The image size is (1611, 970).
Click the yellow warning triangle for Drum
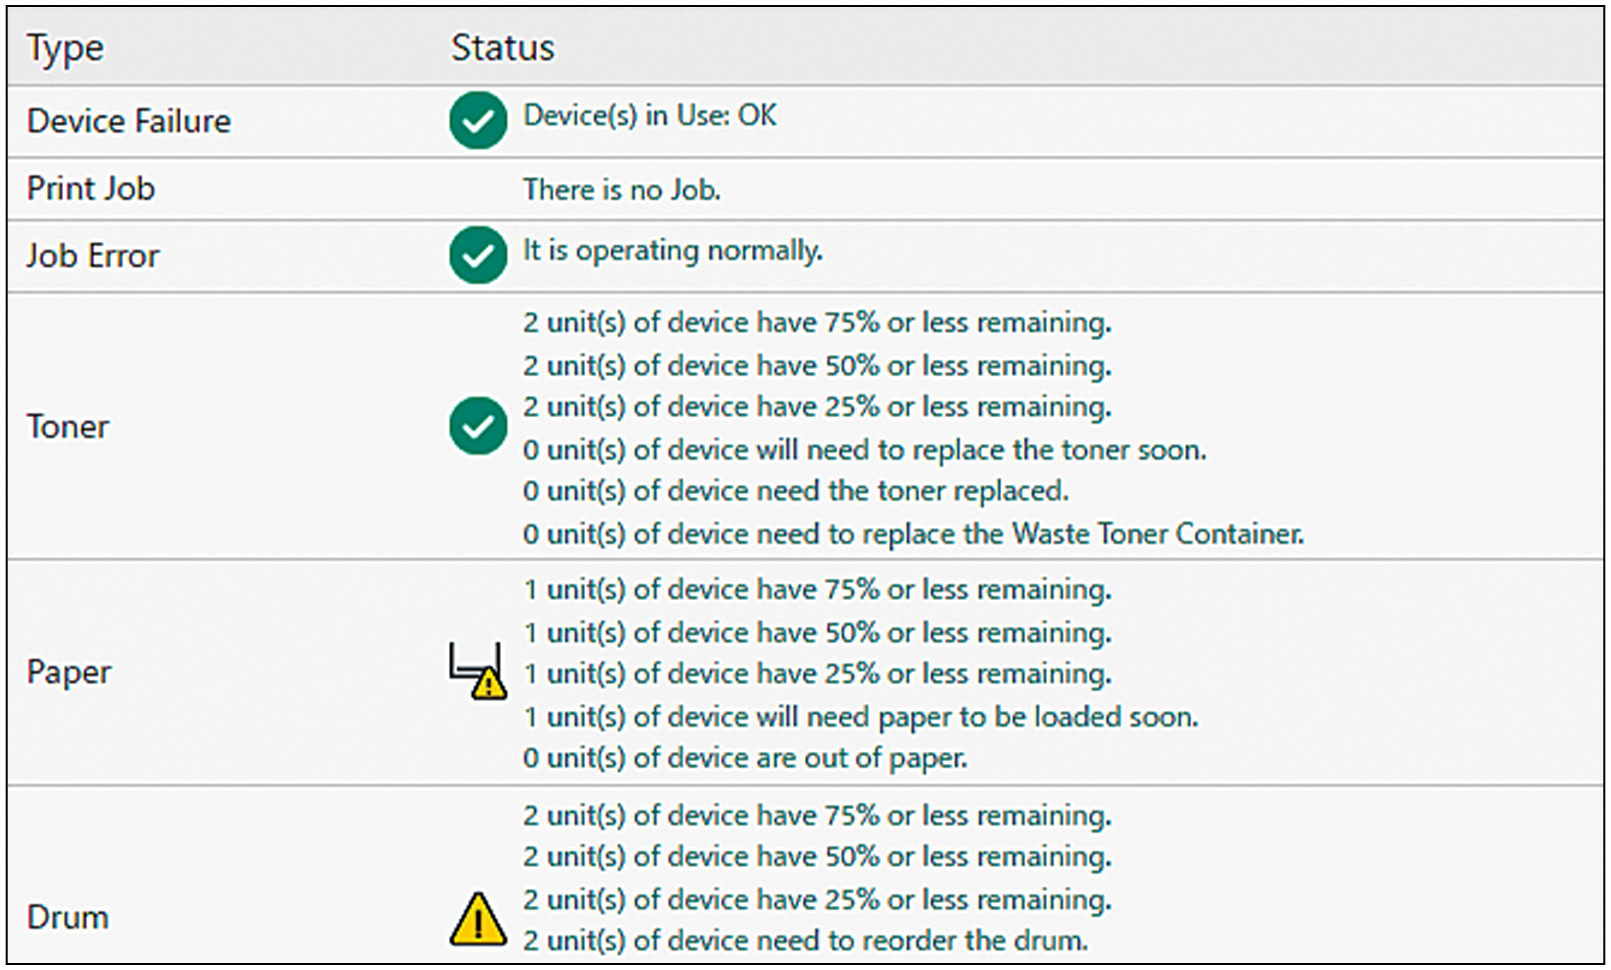pyautogui.click(x=478, y=918)
